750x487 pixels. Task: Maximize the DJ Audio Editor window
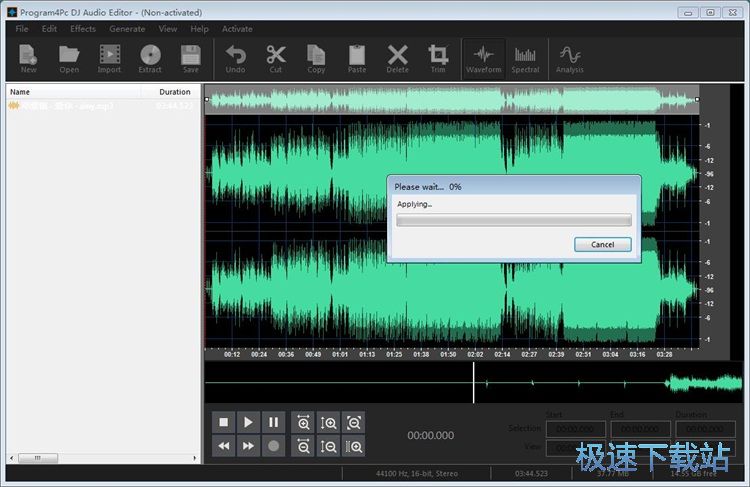[x=710, y=12]
